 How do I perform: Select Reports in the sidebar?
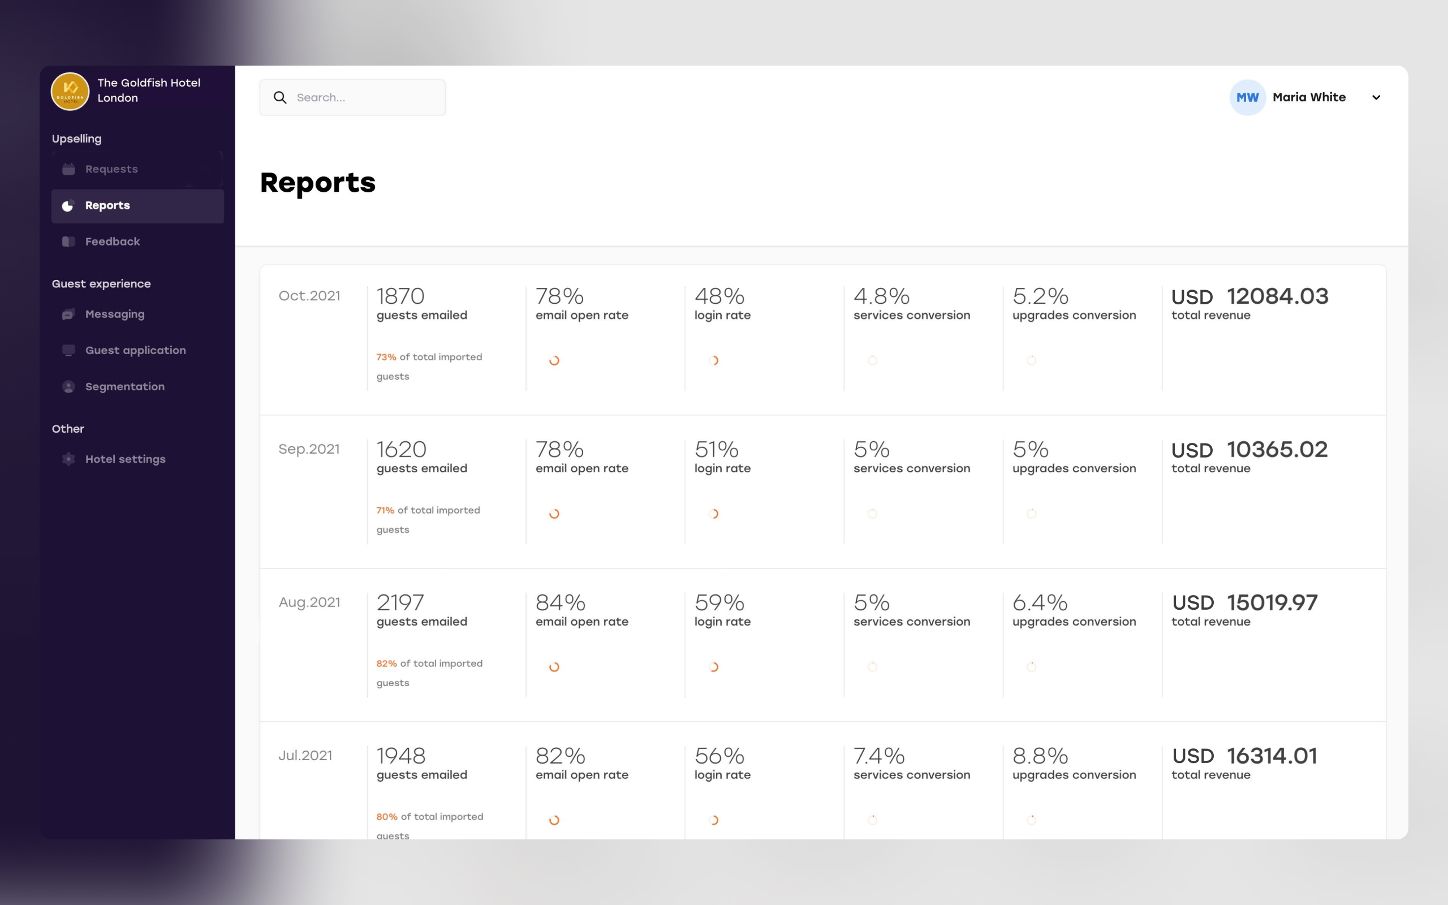coord(137,206)
